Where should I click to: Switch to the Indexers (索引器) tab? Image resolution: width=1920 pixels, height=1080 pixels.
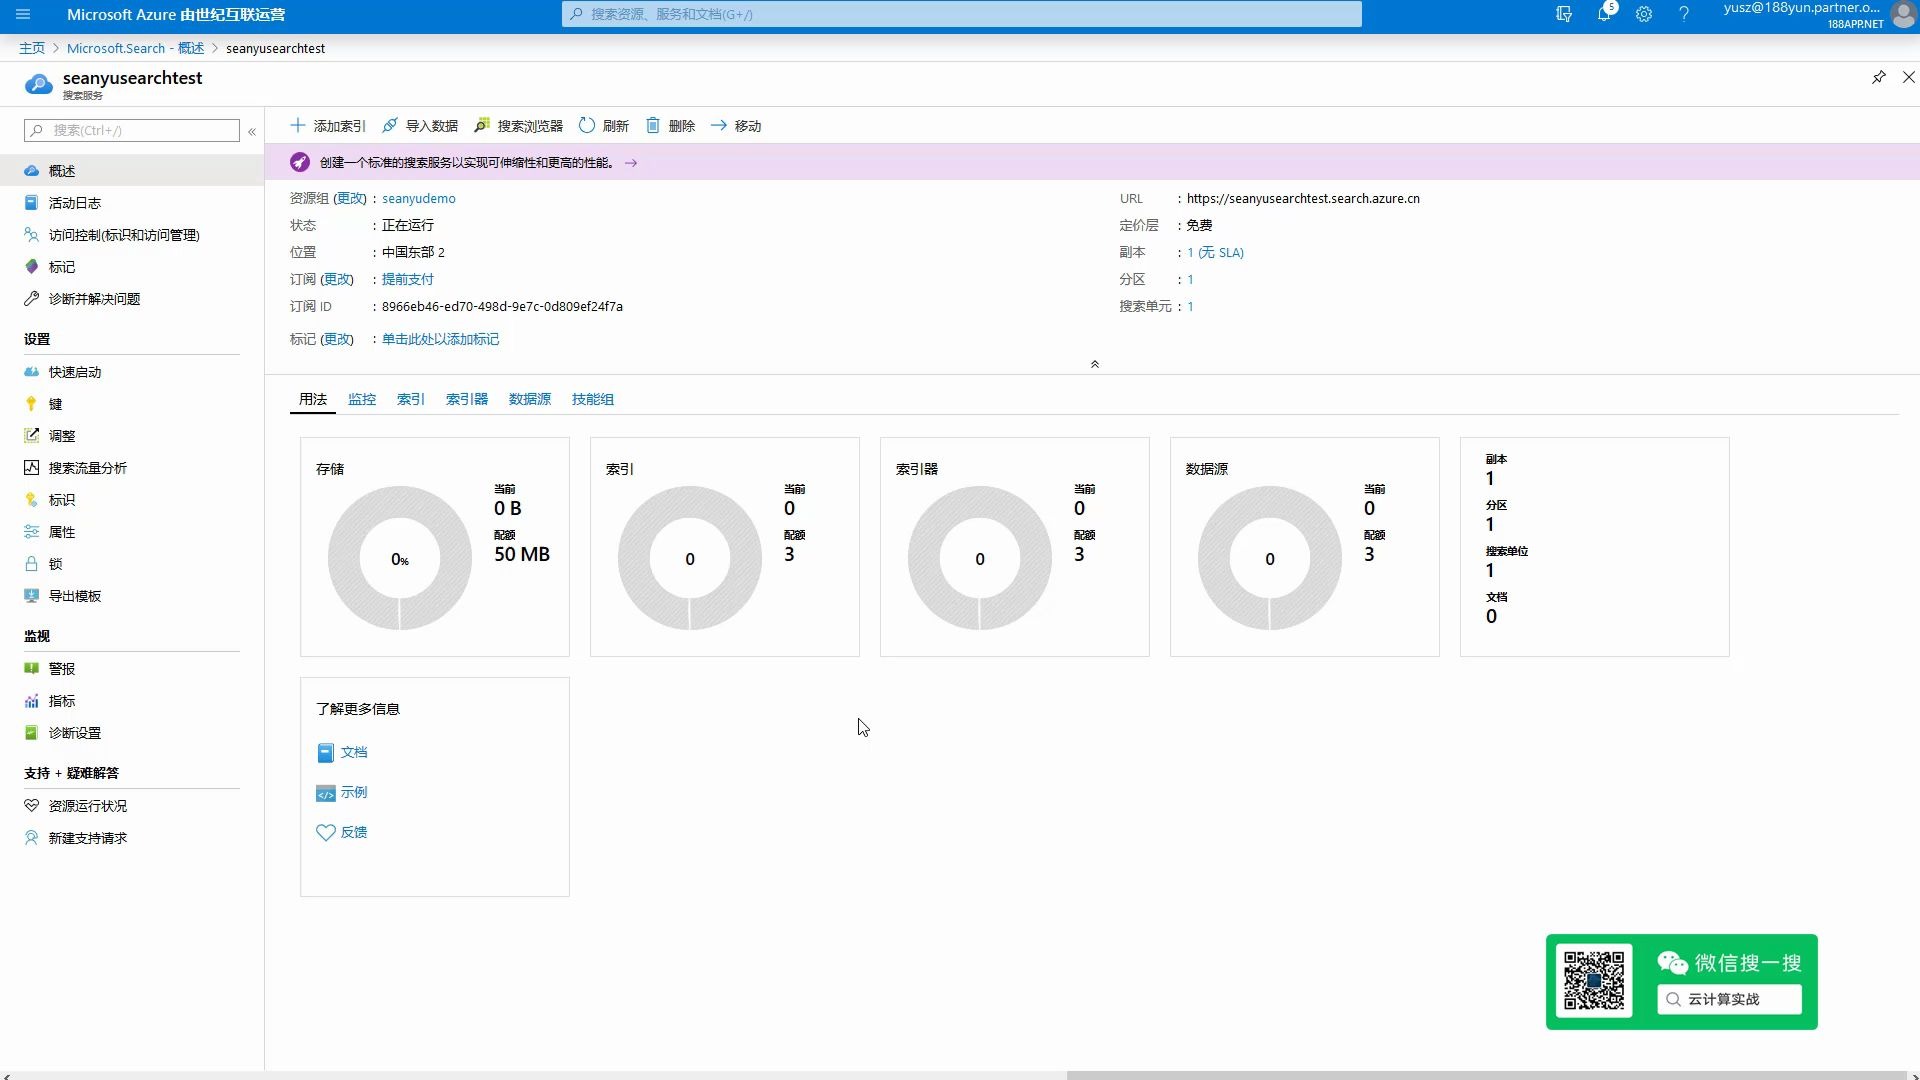click(467, 399)
